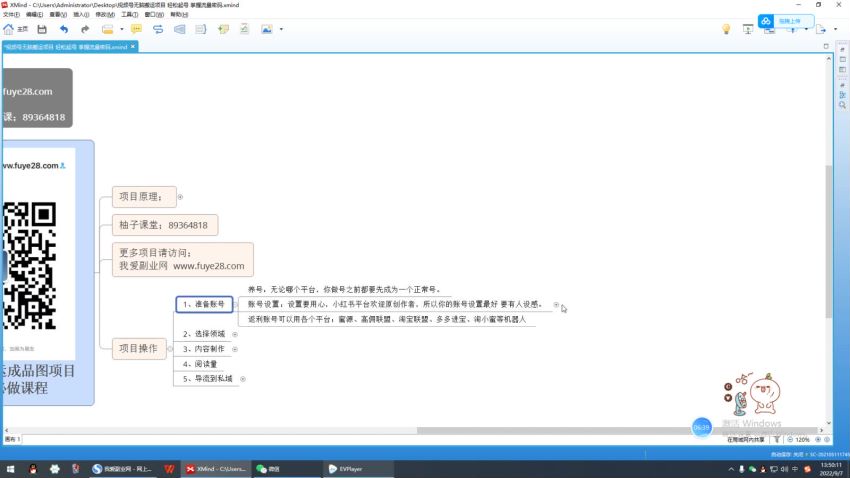This screenshot has height=478, width=850.
Task: Click the www.fuye28.com hyperlink in central topic
Action: click(x=30, y=166)
